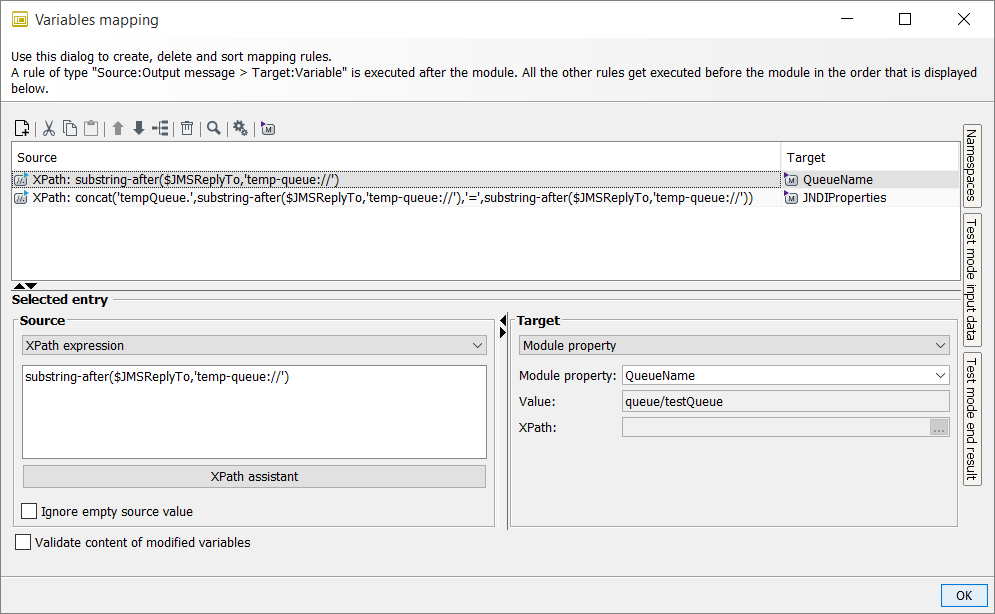995x614 pixels.
Task: Click the cut scissors icon
Action: 48,128
